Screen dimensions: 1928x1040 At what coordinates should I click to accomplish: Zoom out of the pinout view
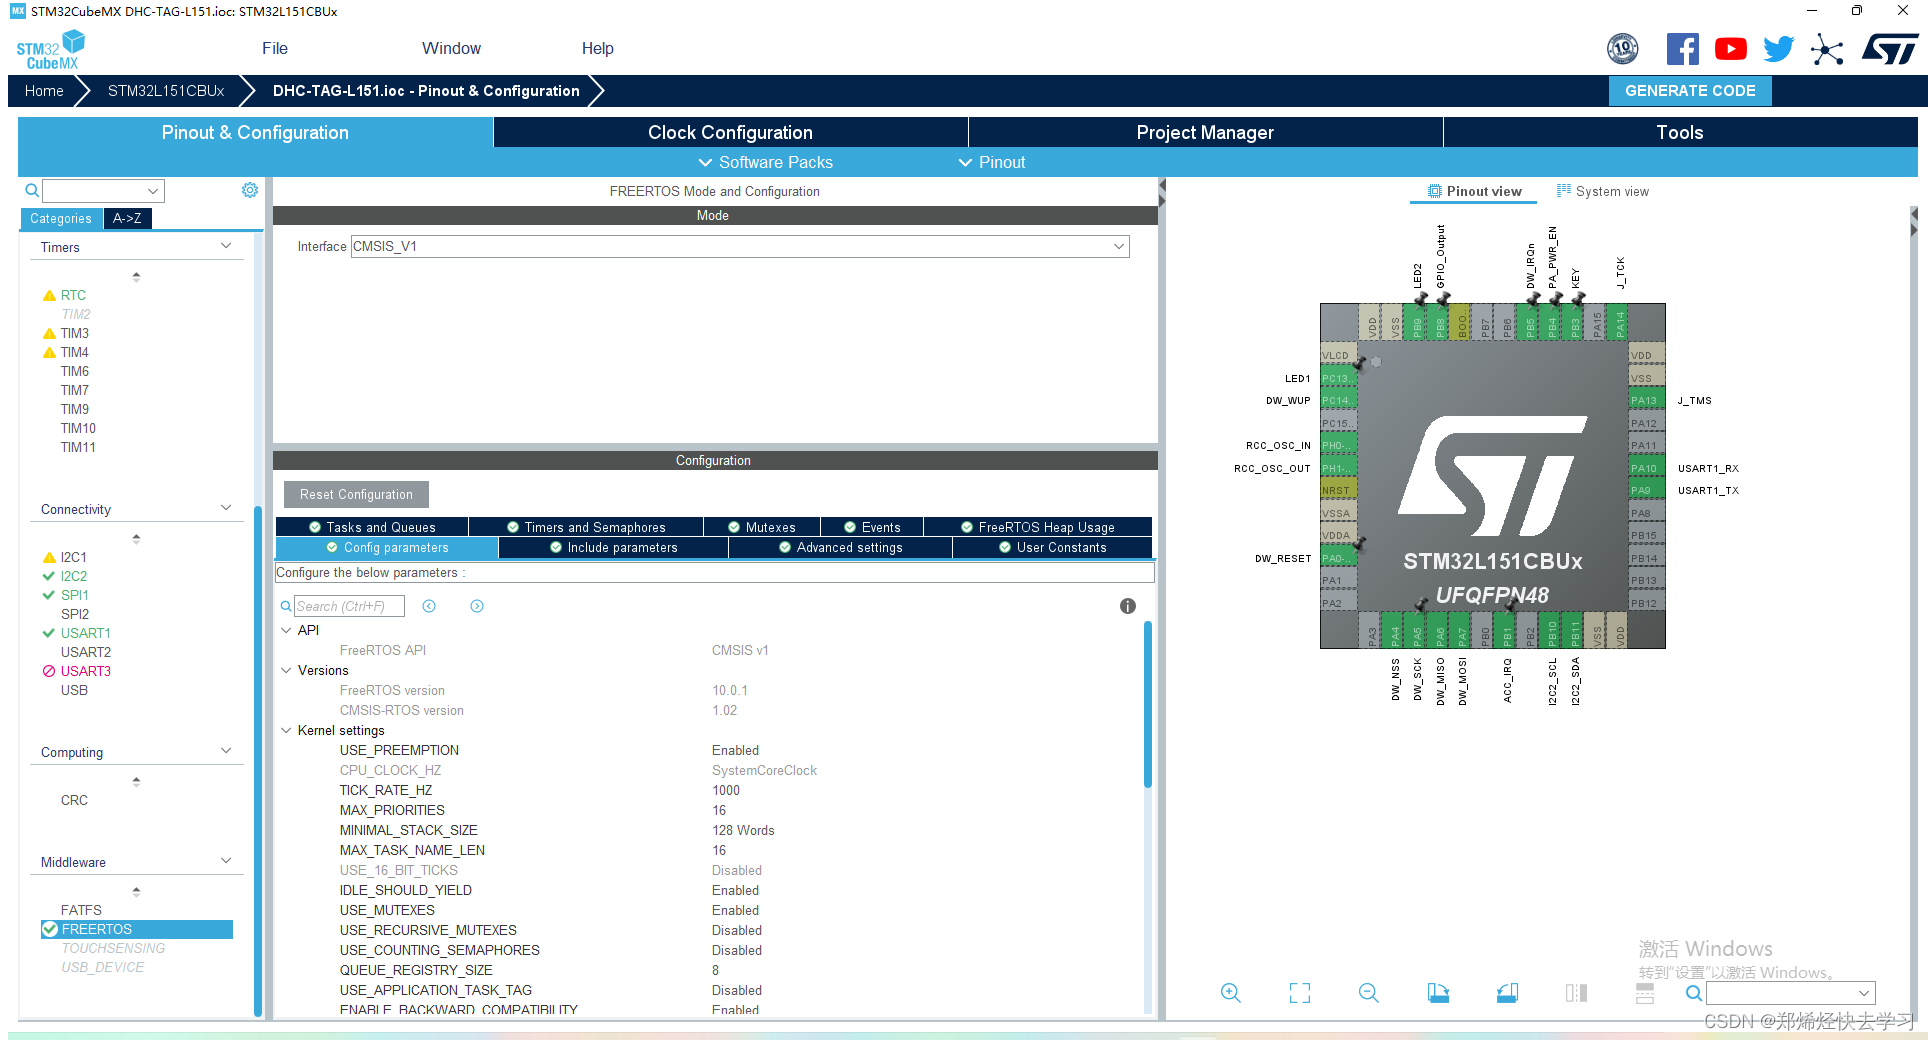pyautogui.click(x=1369, y=993)
